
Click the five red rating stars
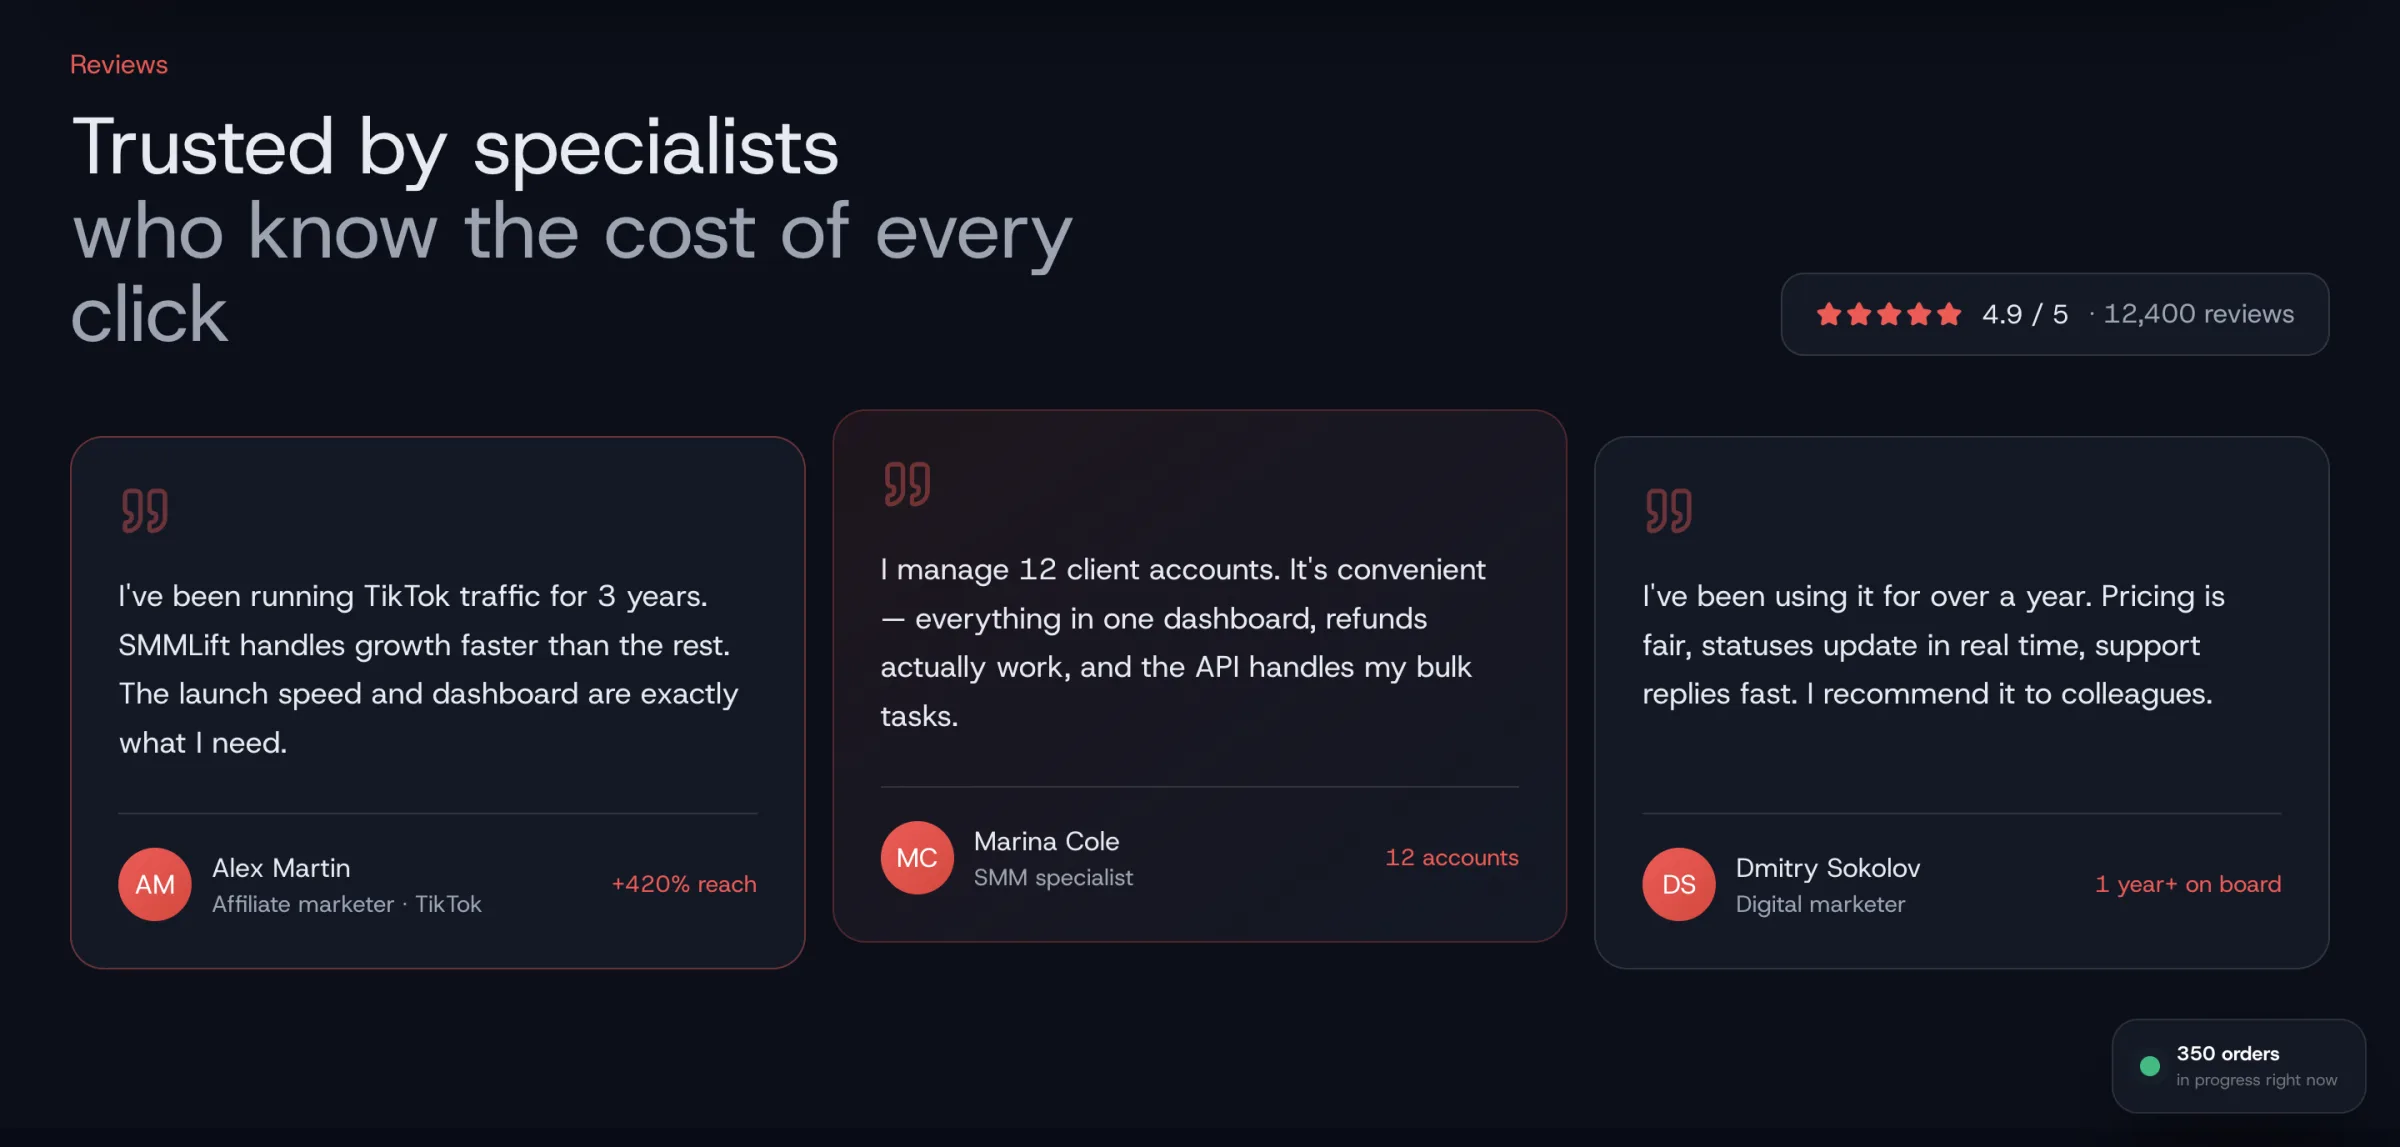(1888, 315)
